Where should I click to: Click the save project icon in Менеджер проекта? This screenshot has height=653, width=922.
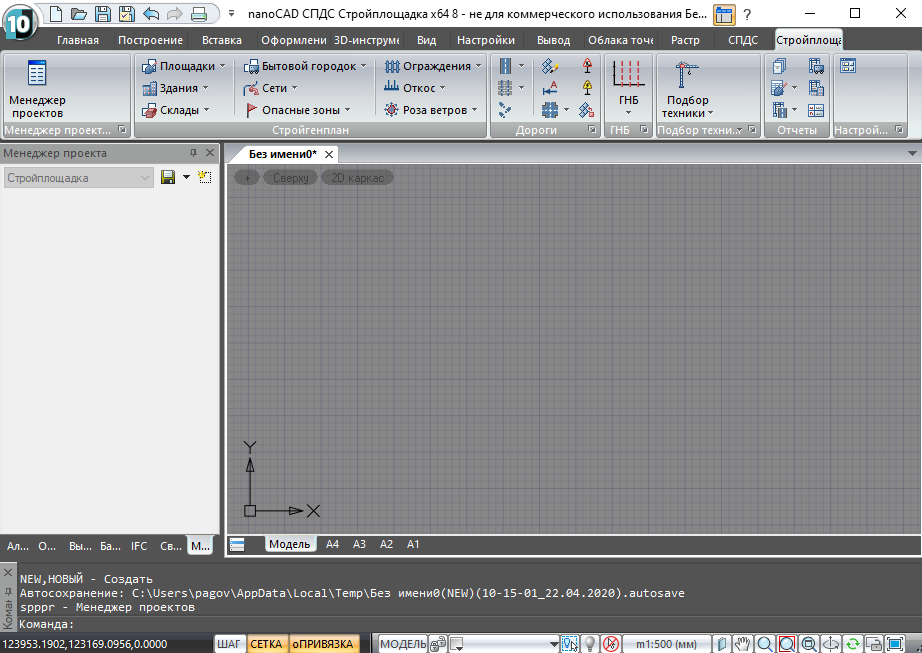pyautogui.click(x=168, y=178)
